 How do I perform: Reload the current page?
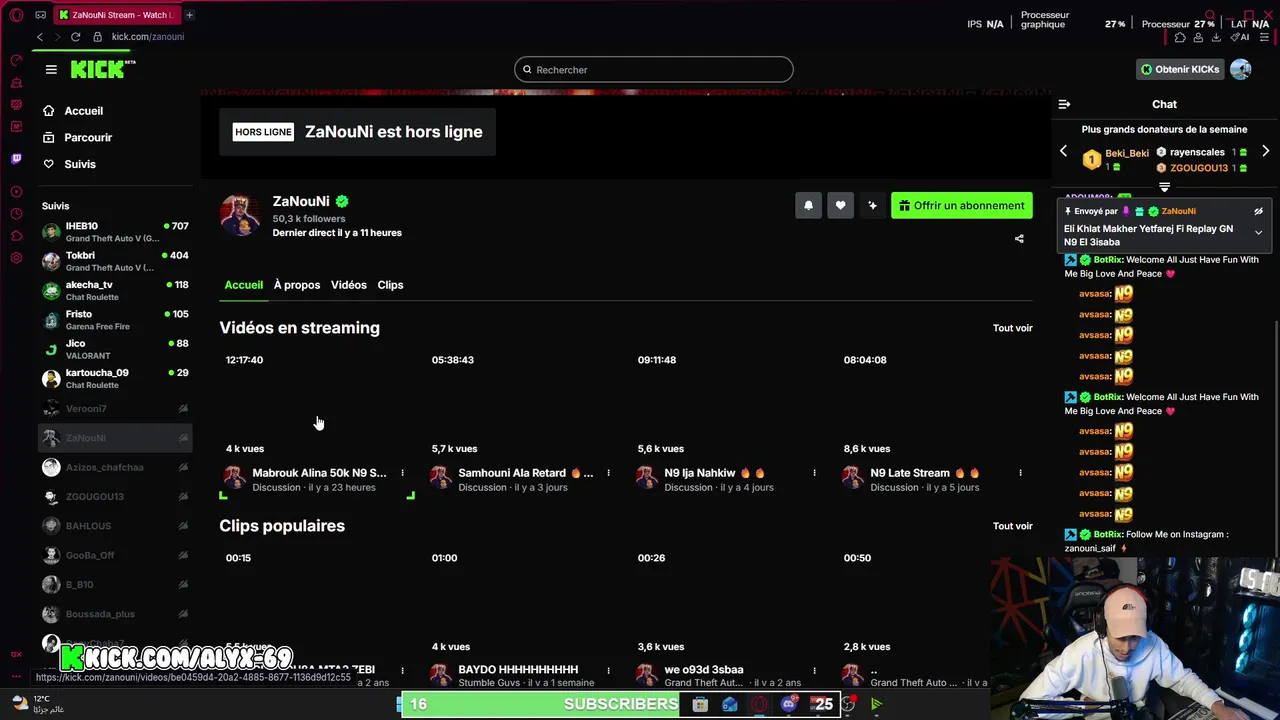click(x=75, y=37)
